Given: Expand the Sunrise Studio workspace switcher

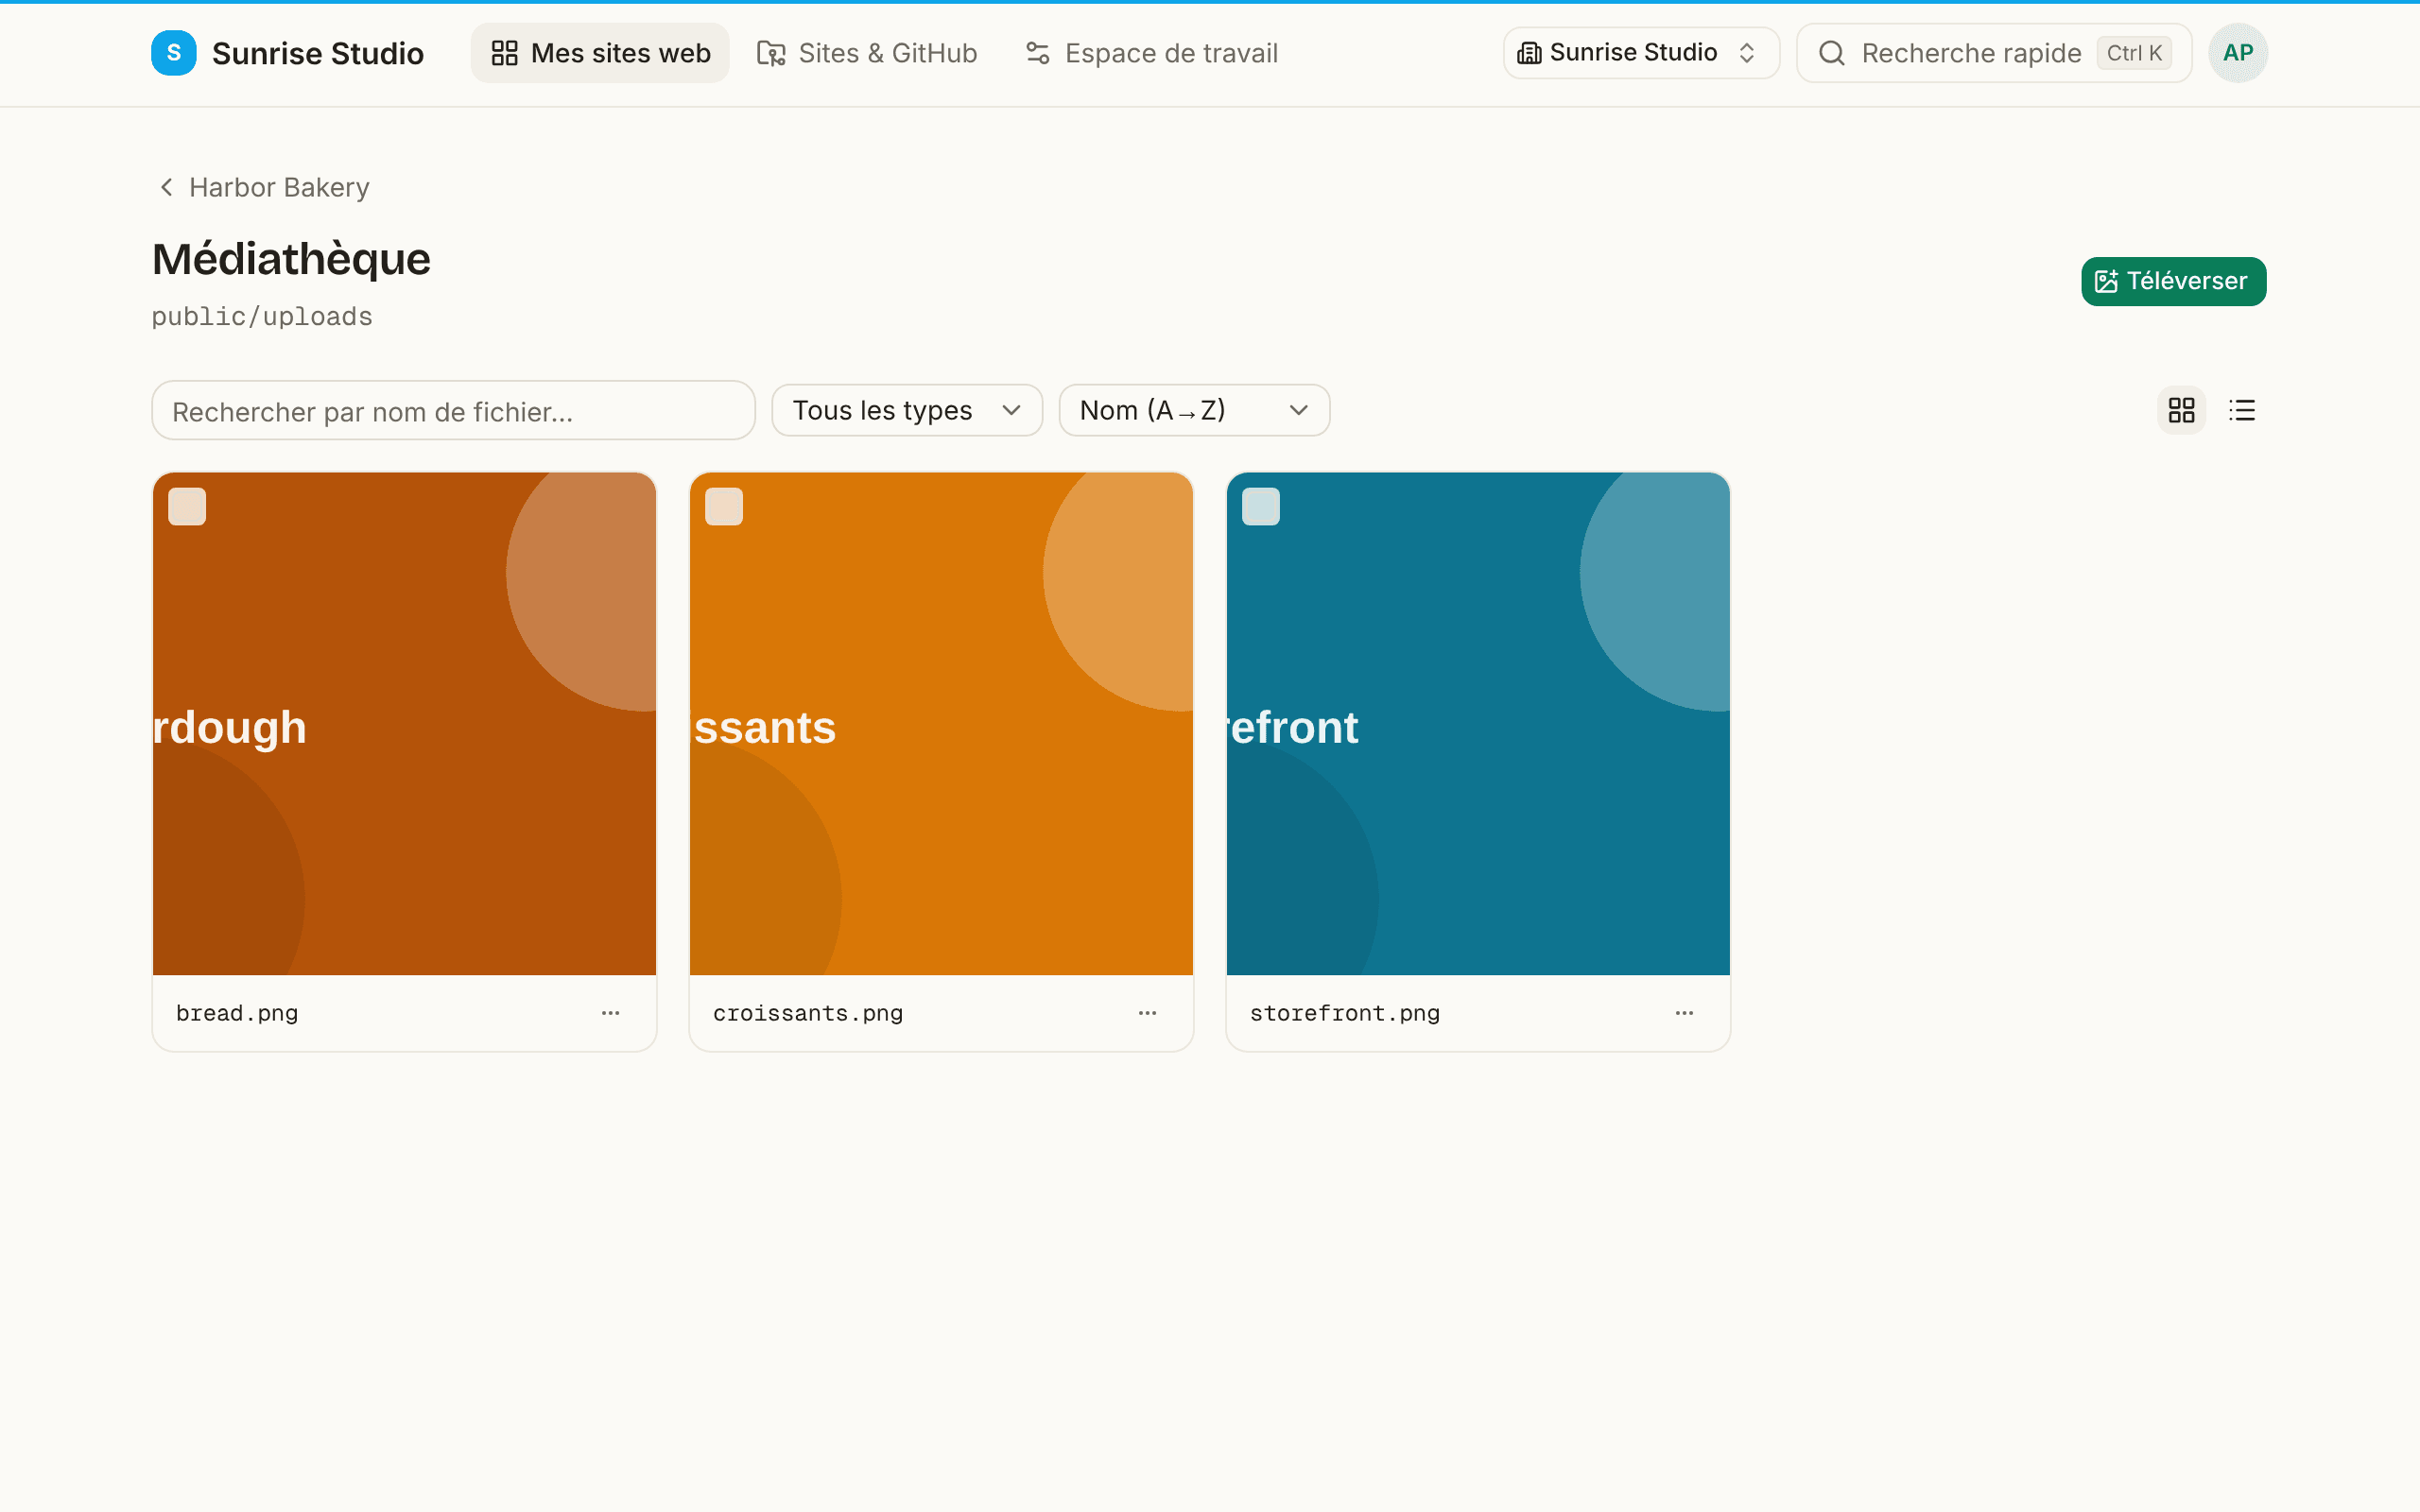Looking at the screenshot, I should pos(1641,53).
